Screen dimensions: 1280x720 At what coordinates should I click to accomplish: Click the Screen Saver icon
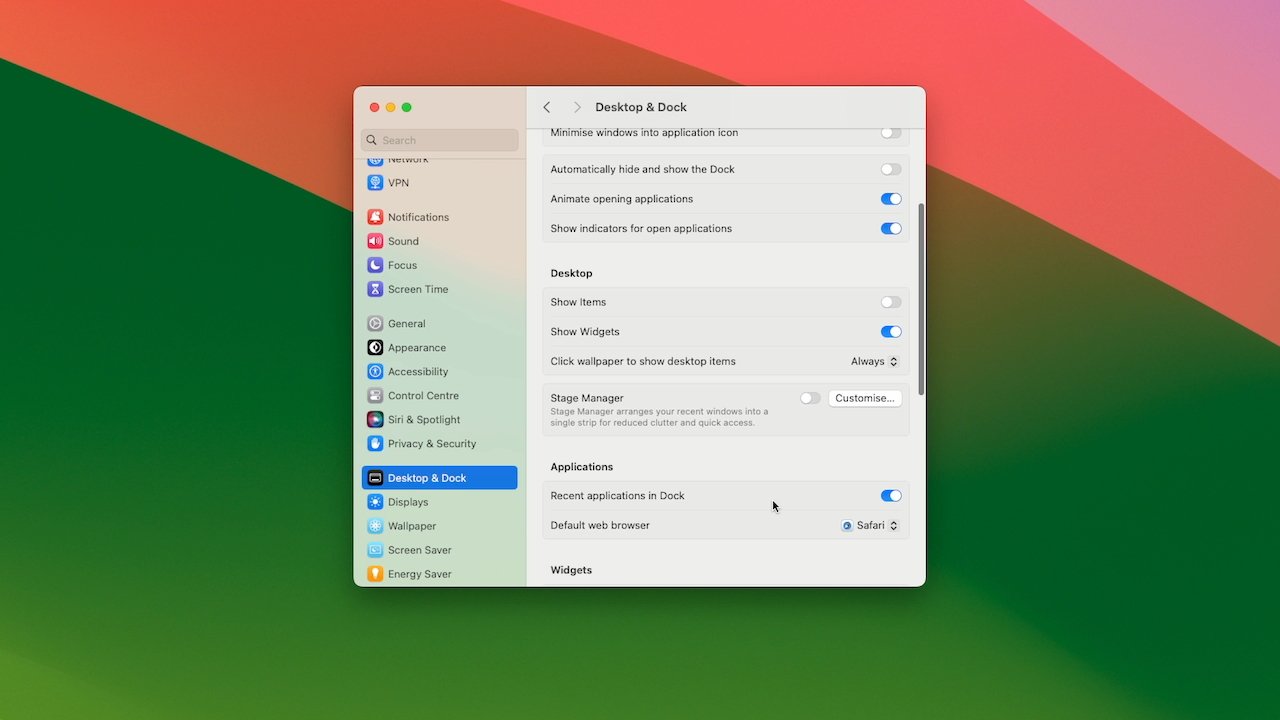(x=375, y=550)
